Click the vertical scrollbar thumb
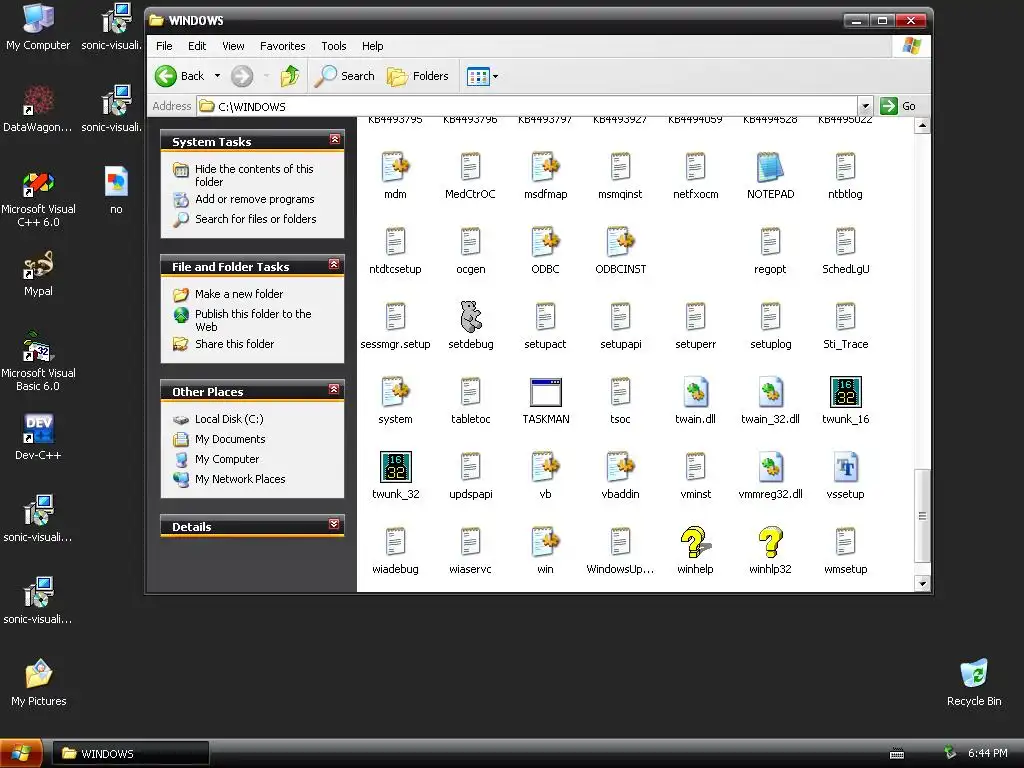 [922, 515]
